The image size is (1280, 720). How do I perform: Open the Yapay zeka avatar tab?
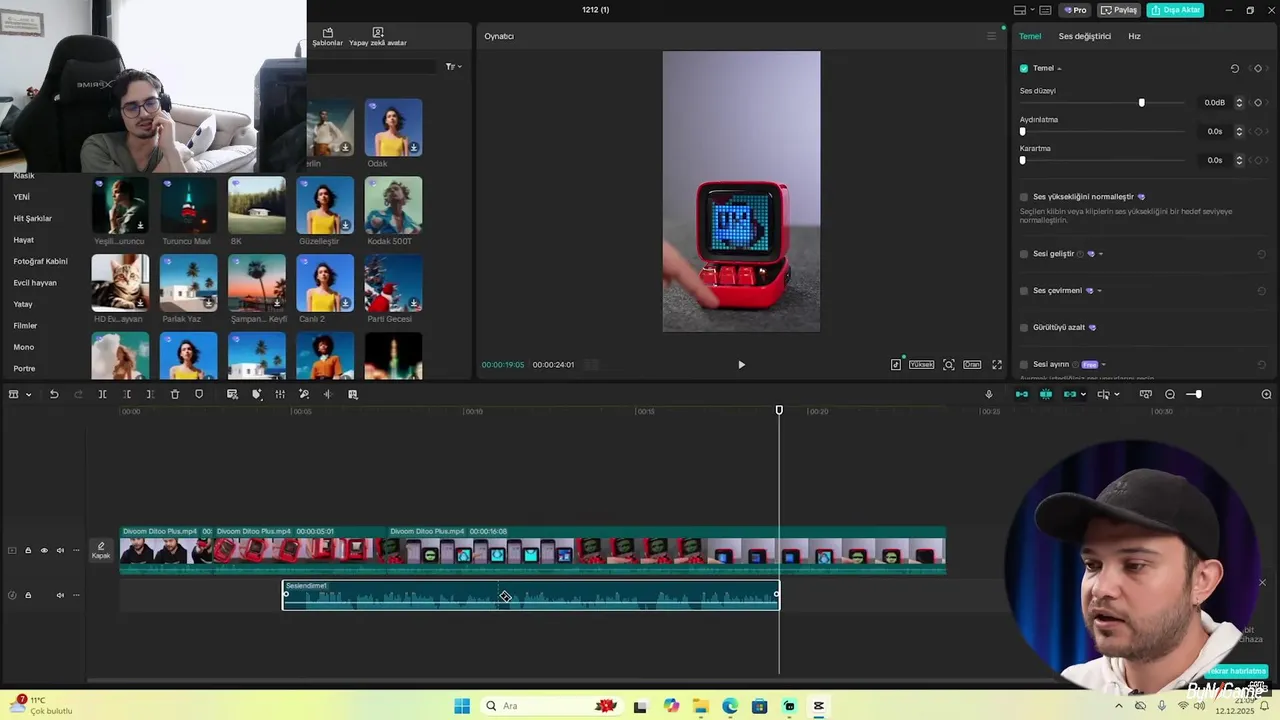(378, 37)
